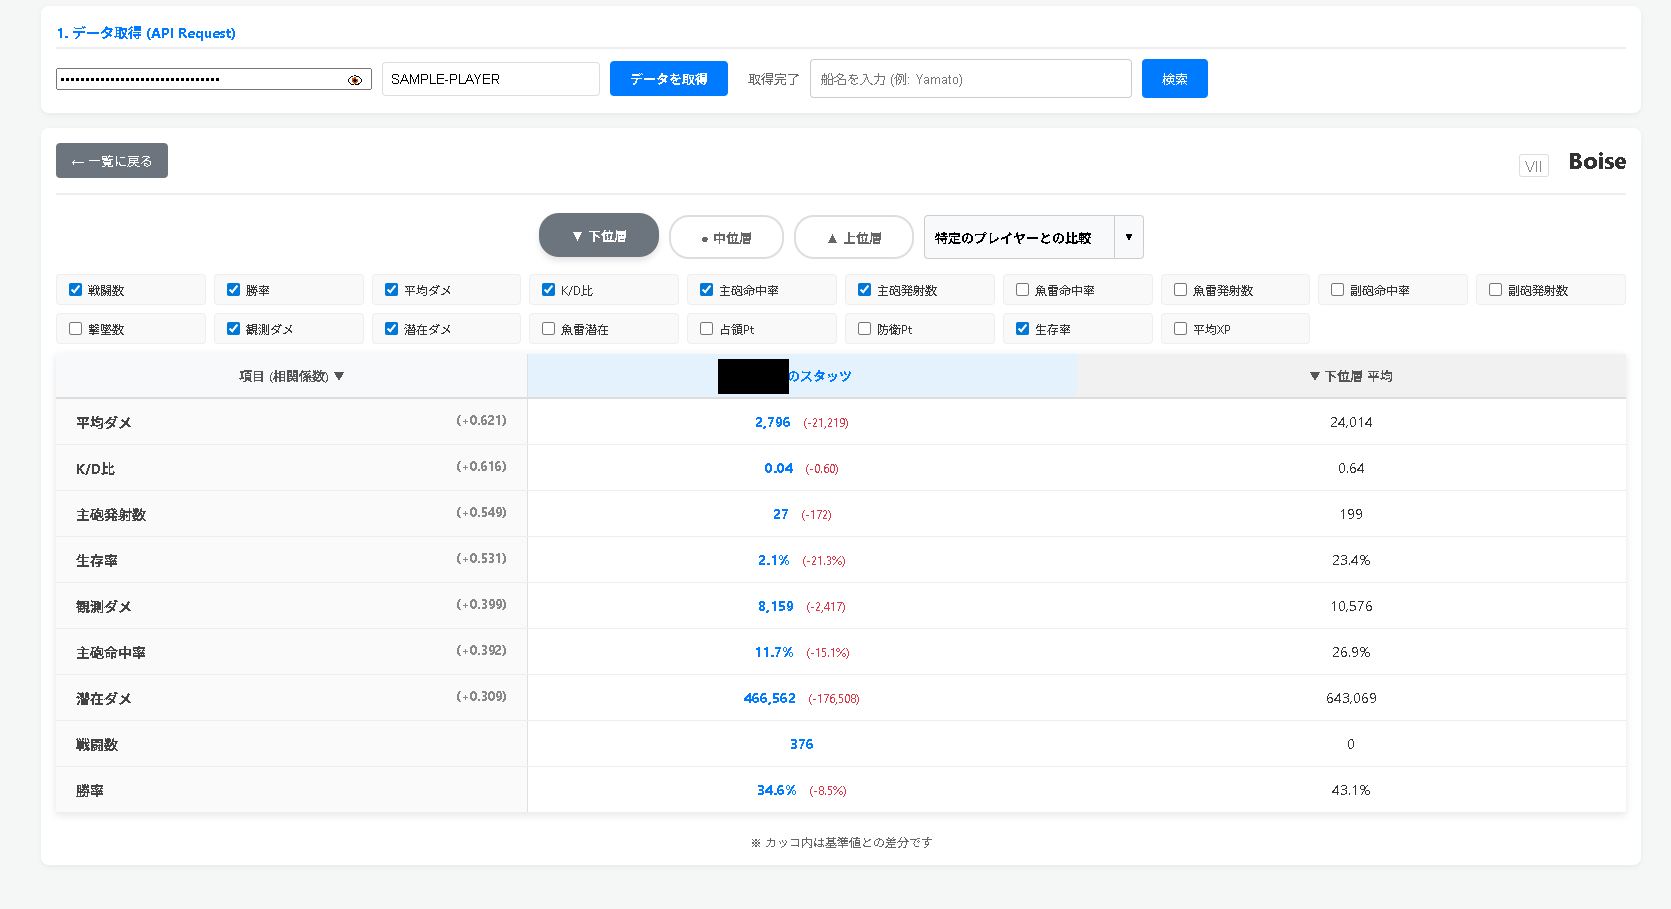Enable the 副砲発射数 checkbox

1495,290
